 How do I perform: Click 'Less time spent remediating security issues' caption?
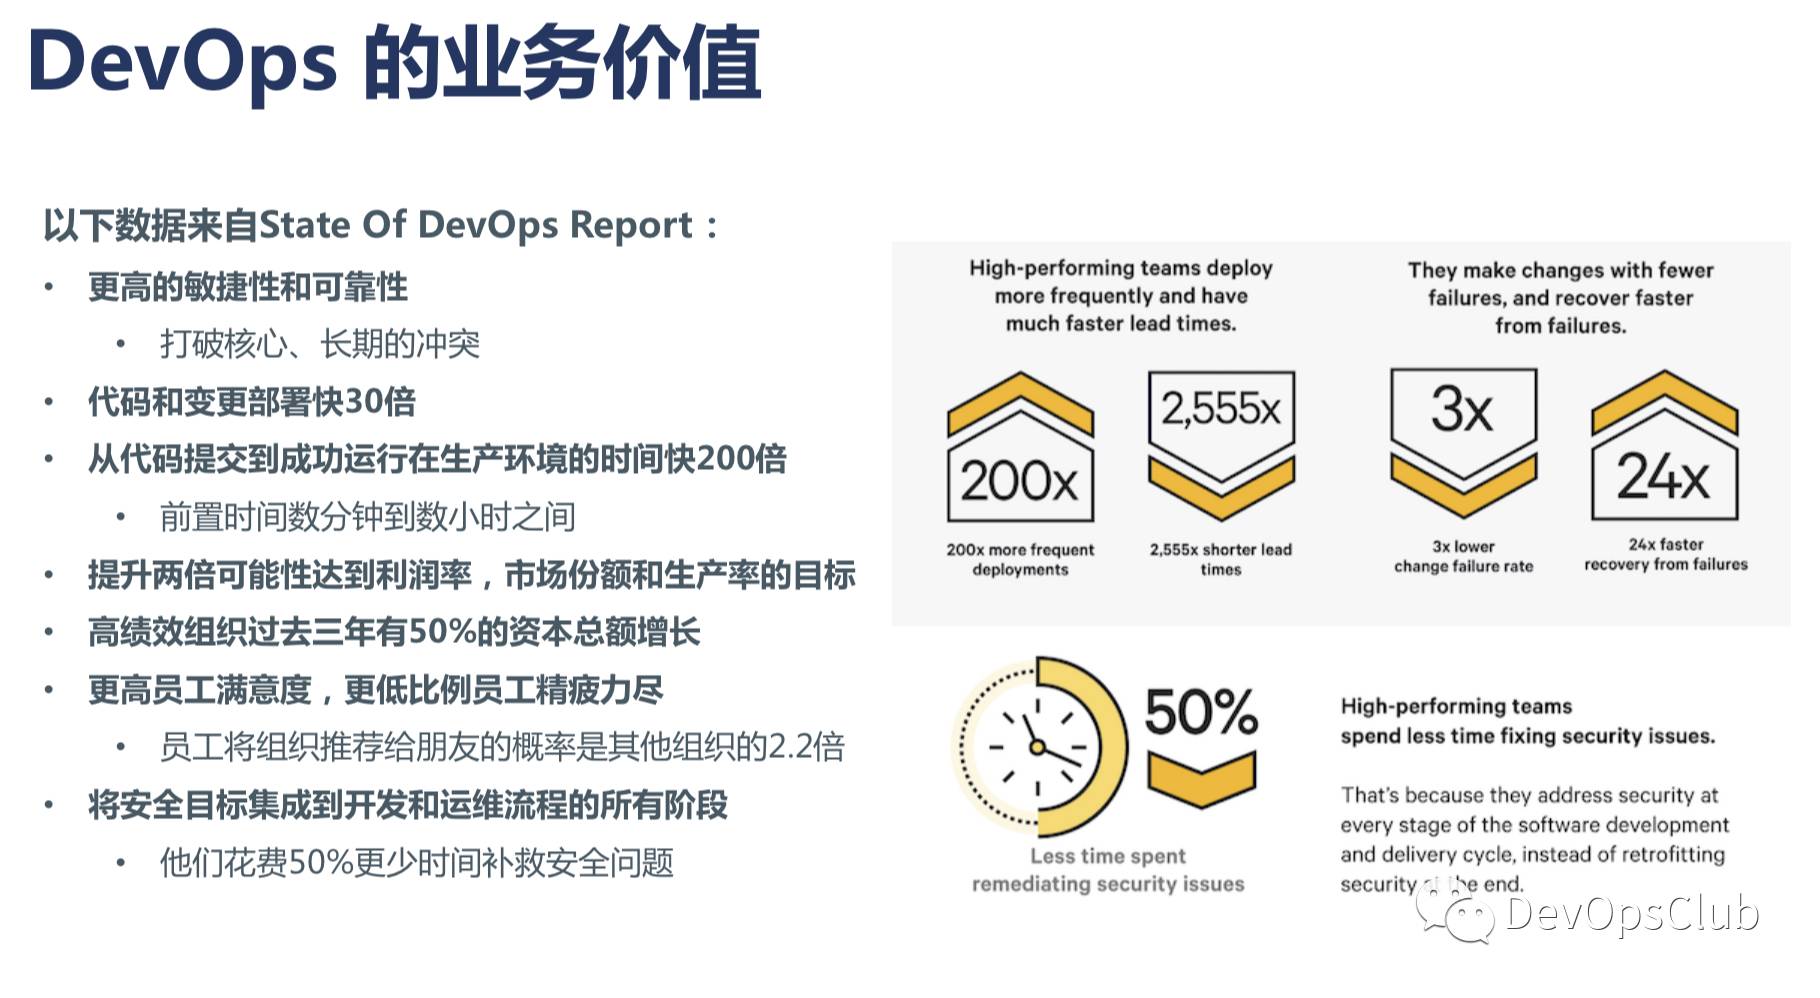[1108, 870]
